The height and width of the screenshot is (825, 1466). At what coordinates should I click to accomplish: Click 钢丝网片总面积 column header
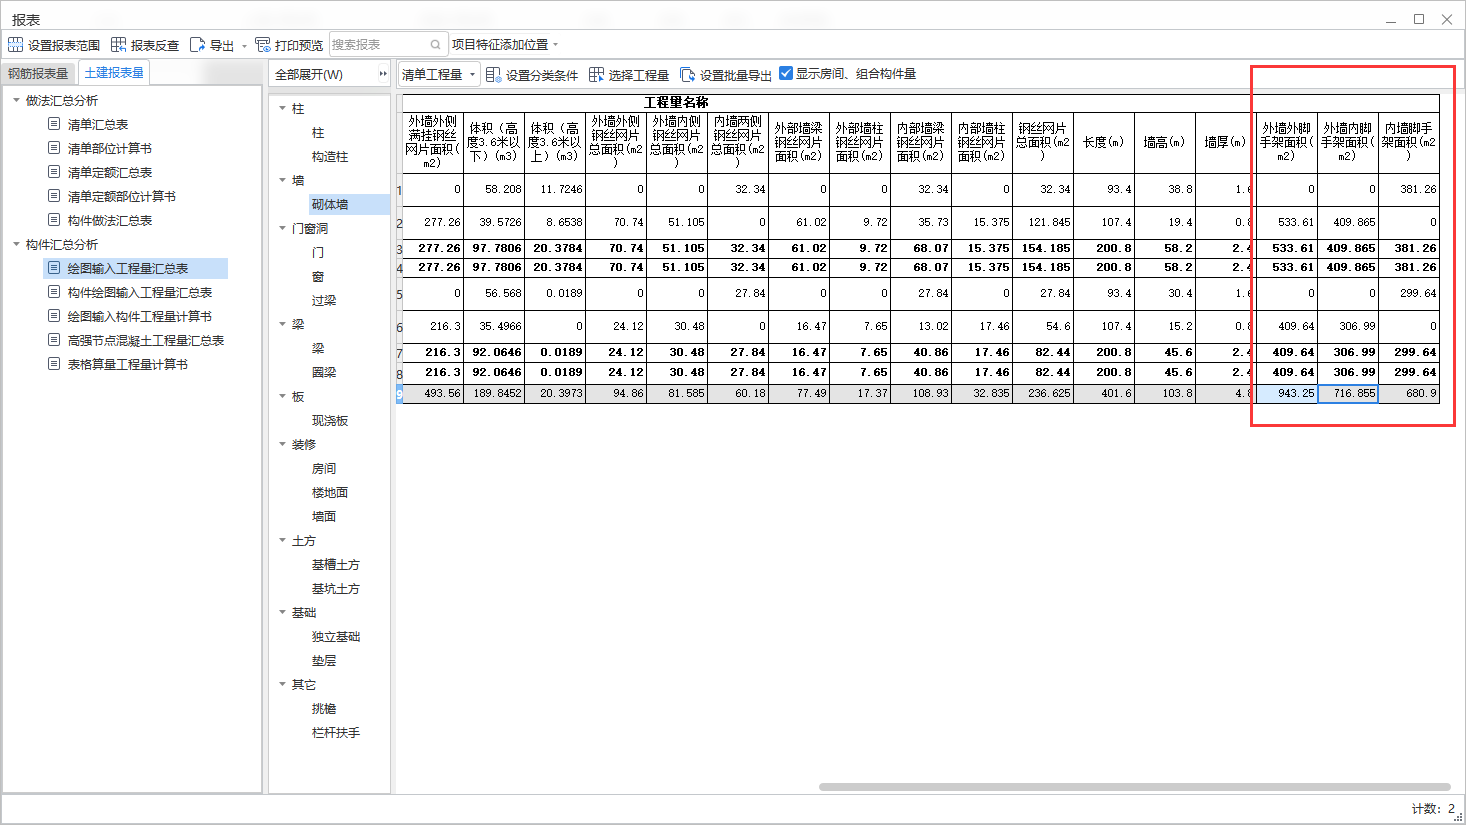point(1042,142)
